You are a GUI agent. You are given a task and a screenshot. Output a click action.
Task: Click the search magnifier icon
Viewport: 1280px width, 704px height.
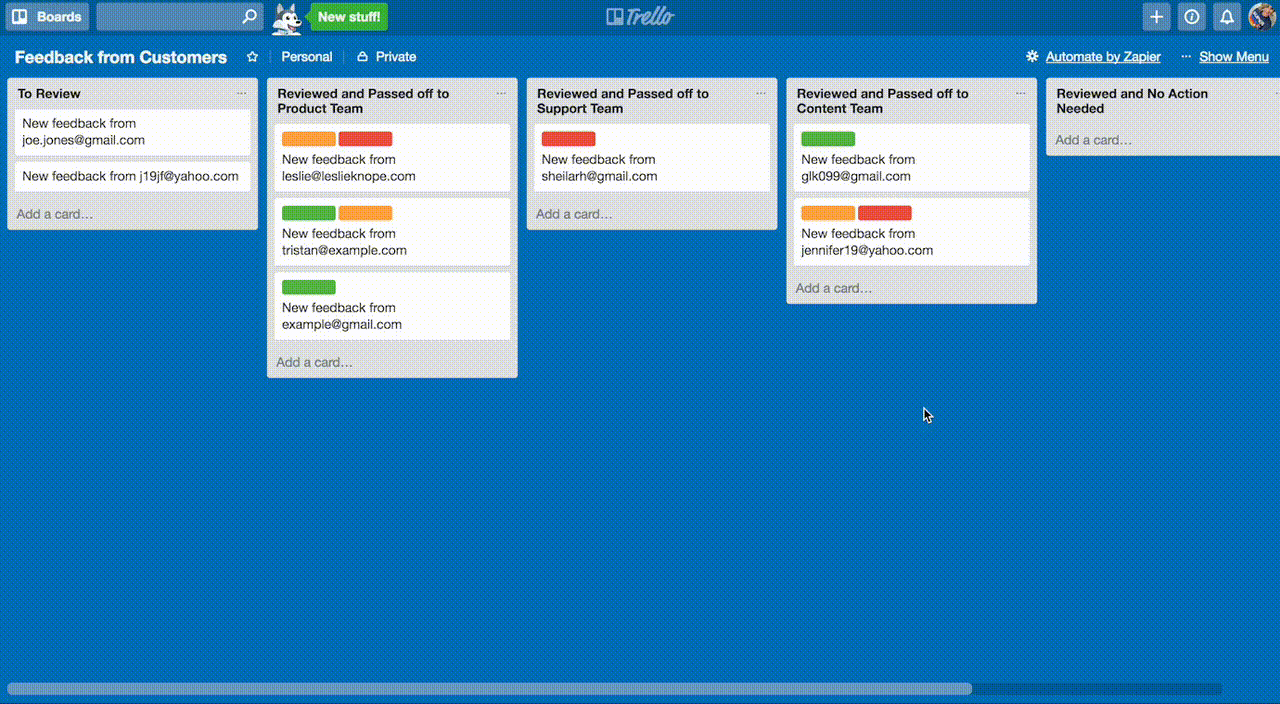coord(249,17)
